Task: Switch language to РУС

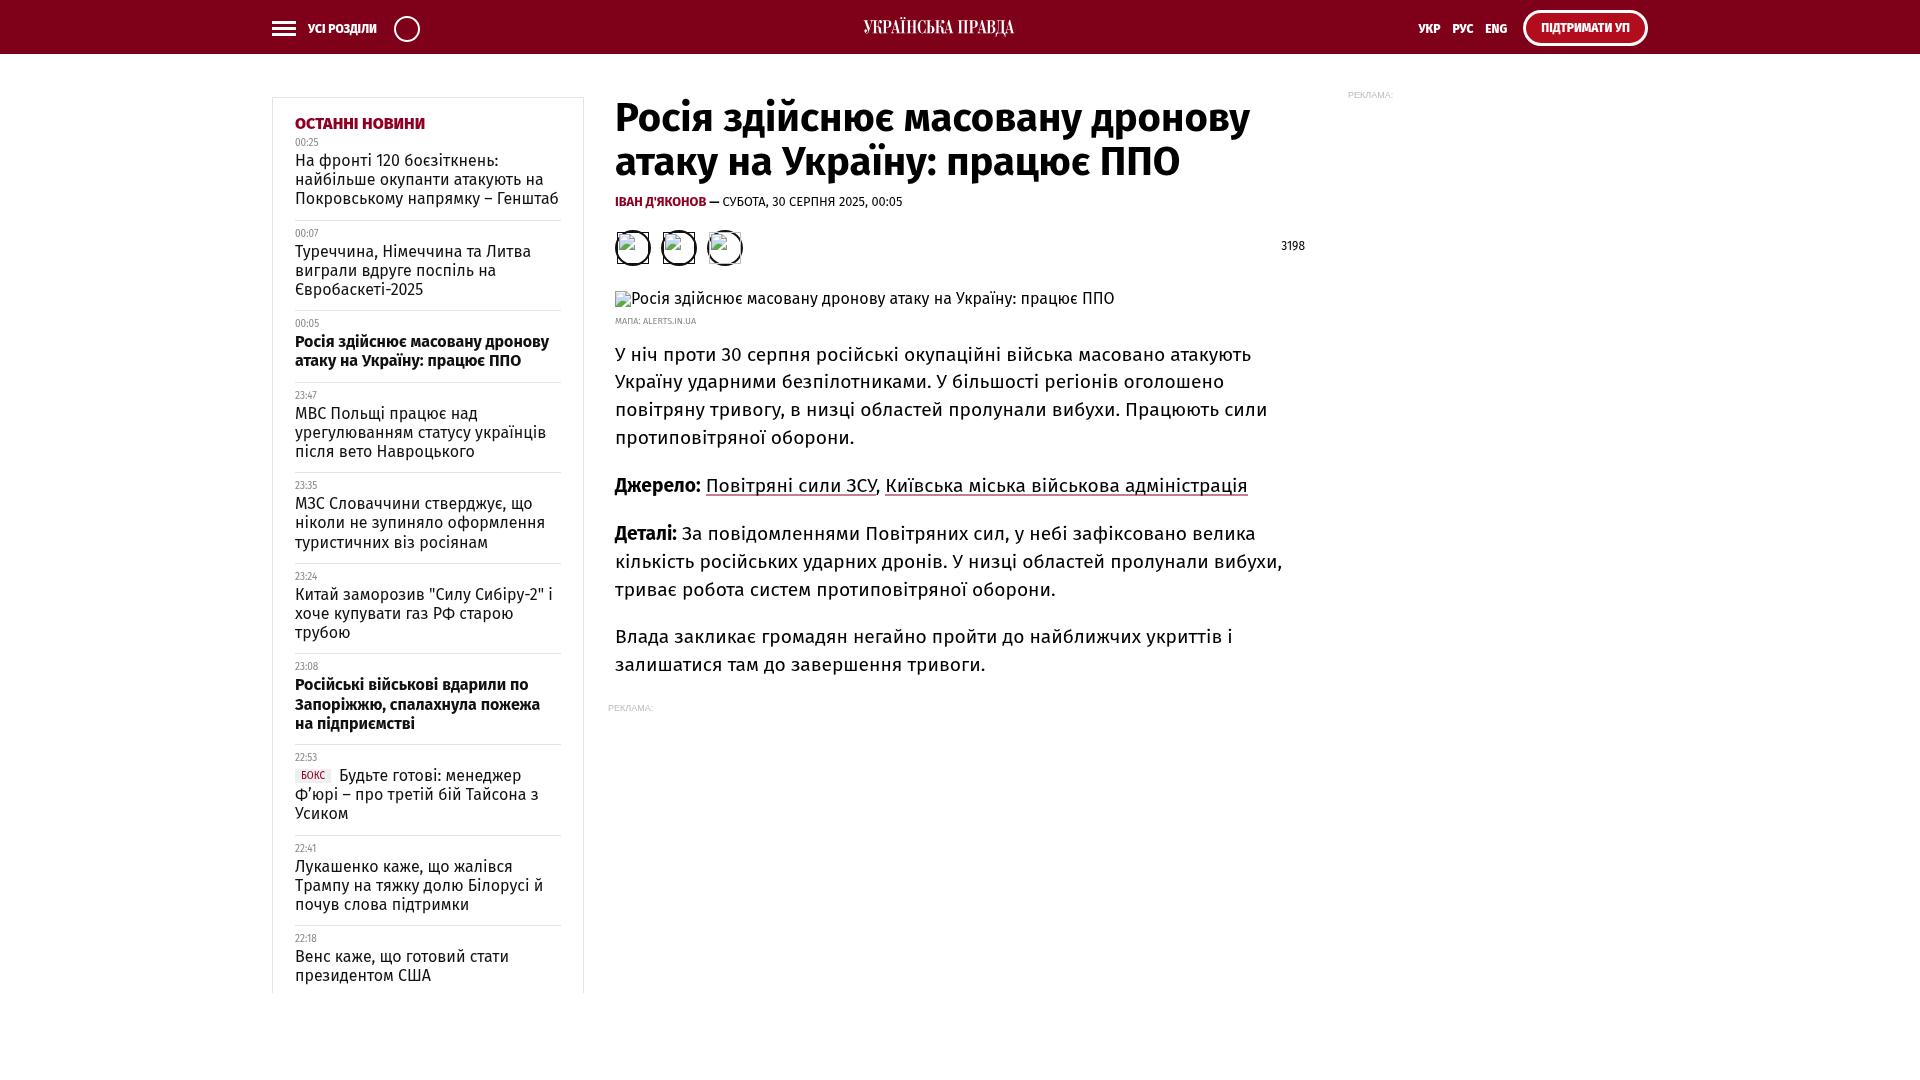Action: 1462,29
